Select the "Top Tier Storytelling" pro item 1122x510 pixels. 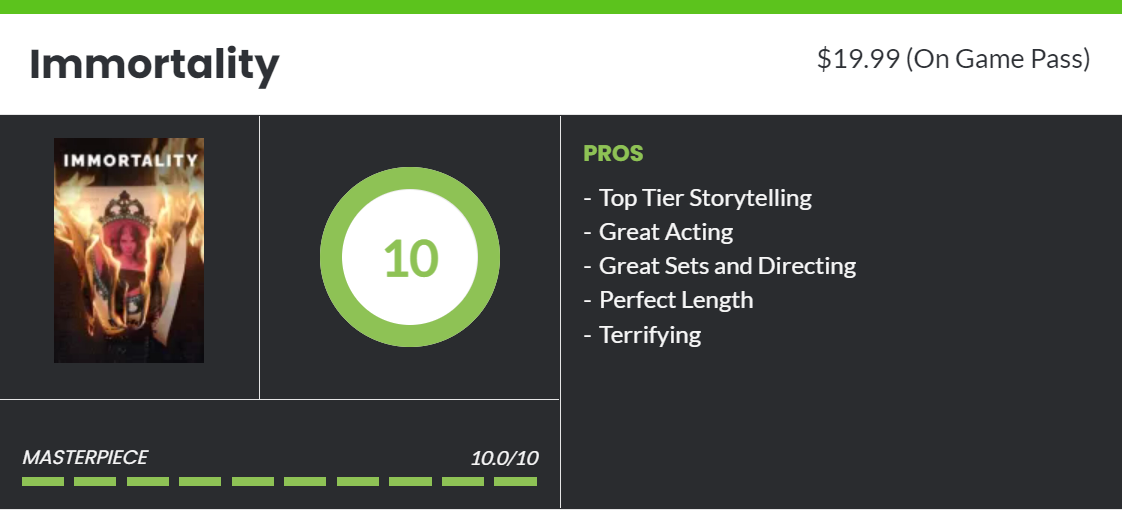click(705, 198)
